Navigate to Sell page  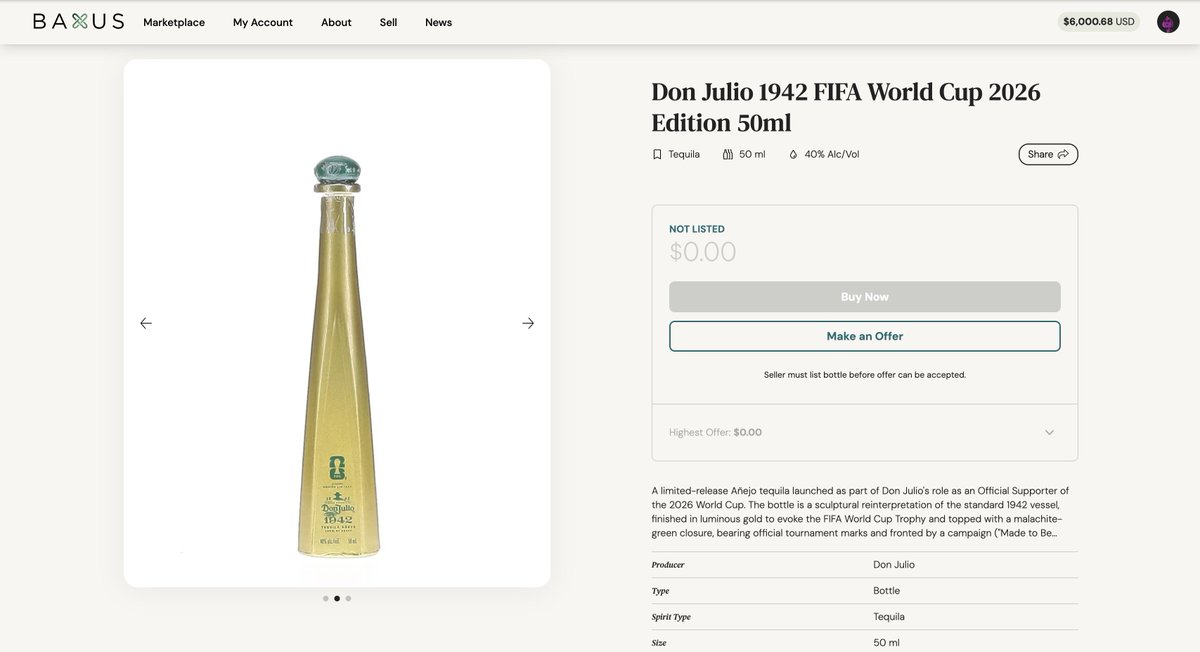pyautogui.click(x=388, y=22)
